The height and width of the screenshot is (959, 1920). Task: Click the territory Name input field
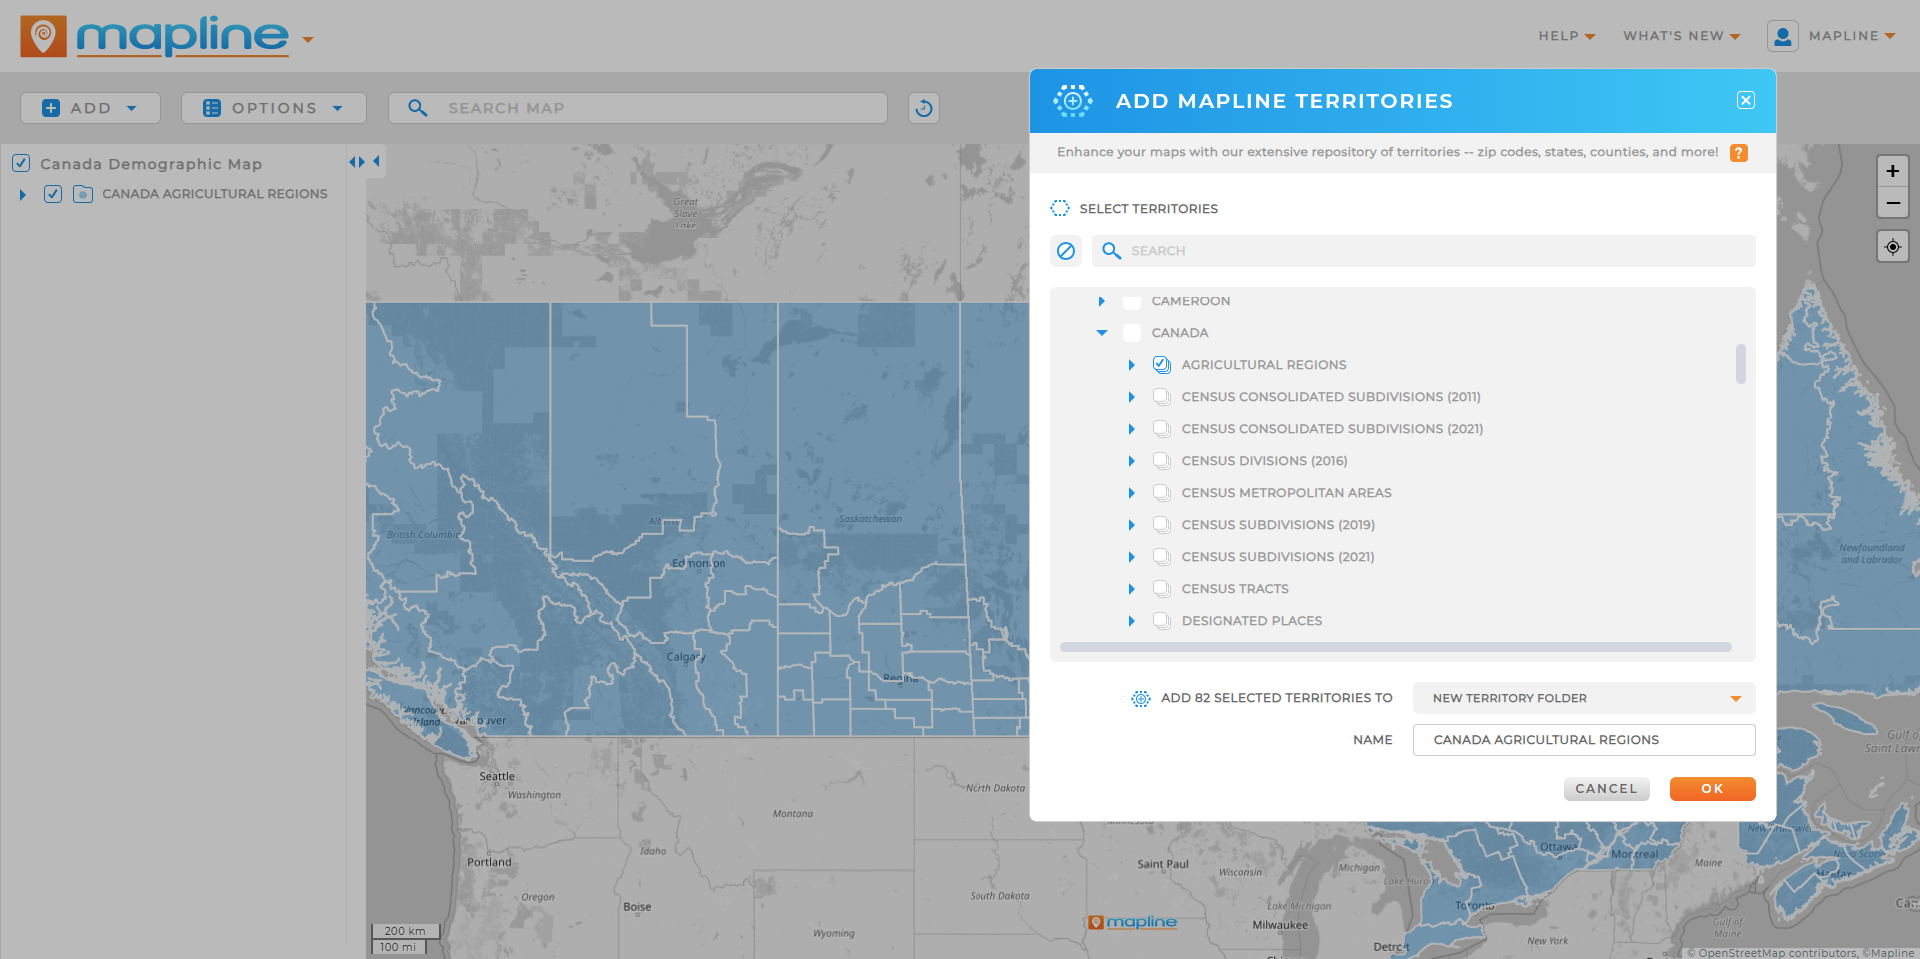(1583, 740)
